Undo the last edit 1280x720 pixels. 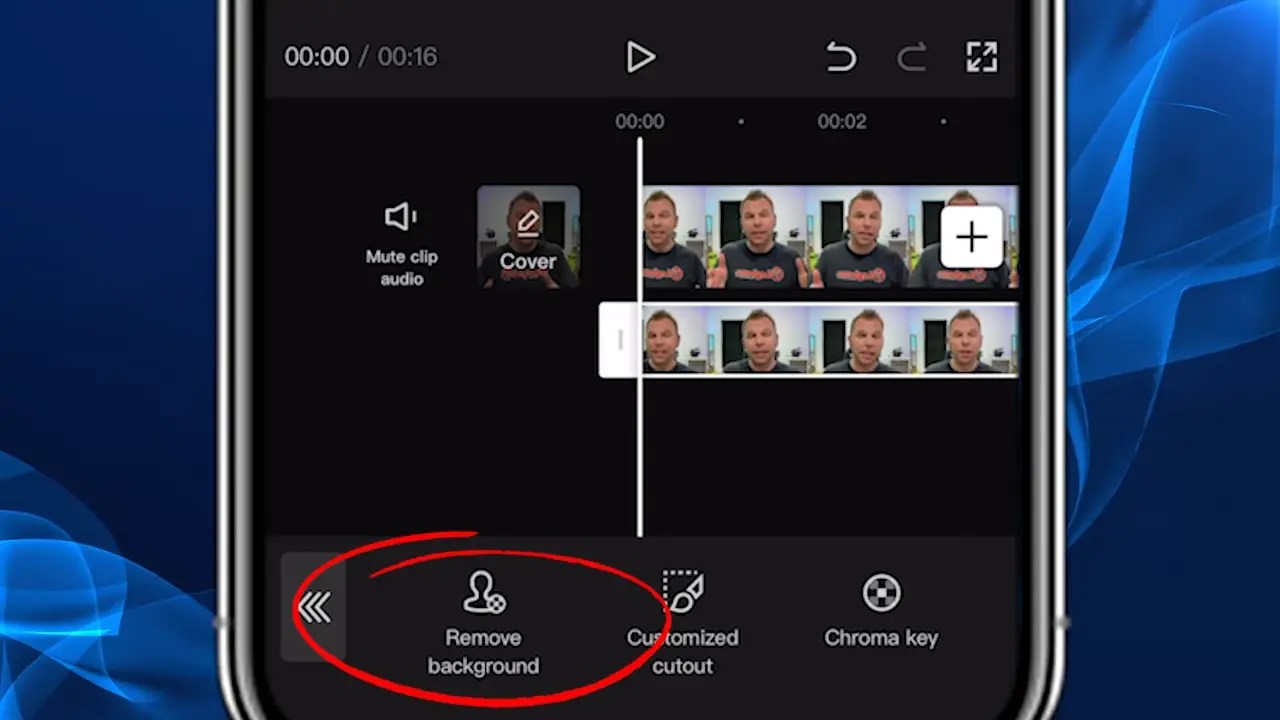[841, 57]
